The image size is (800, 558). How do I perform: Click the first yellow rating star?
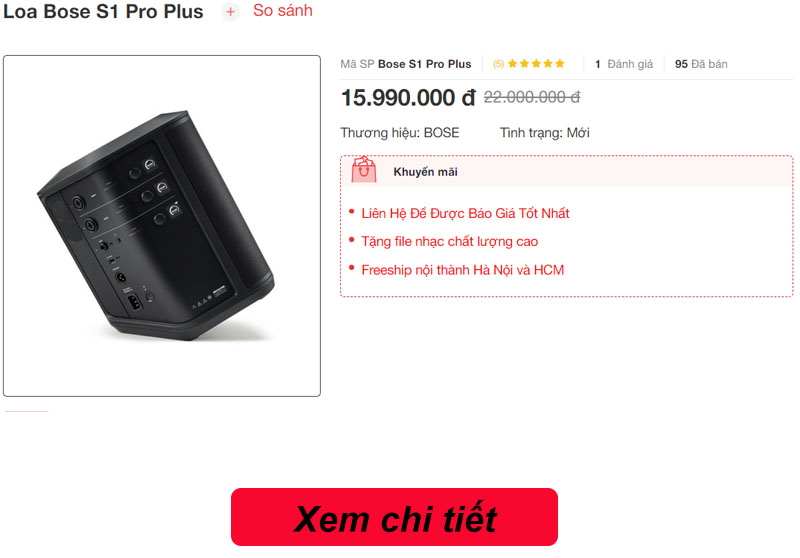[x=512, y=64]
